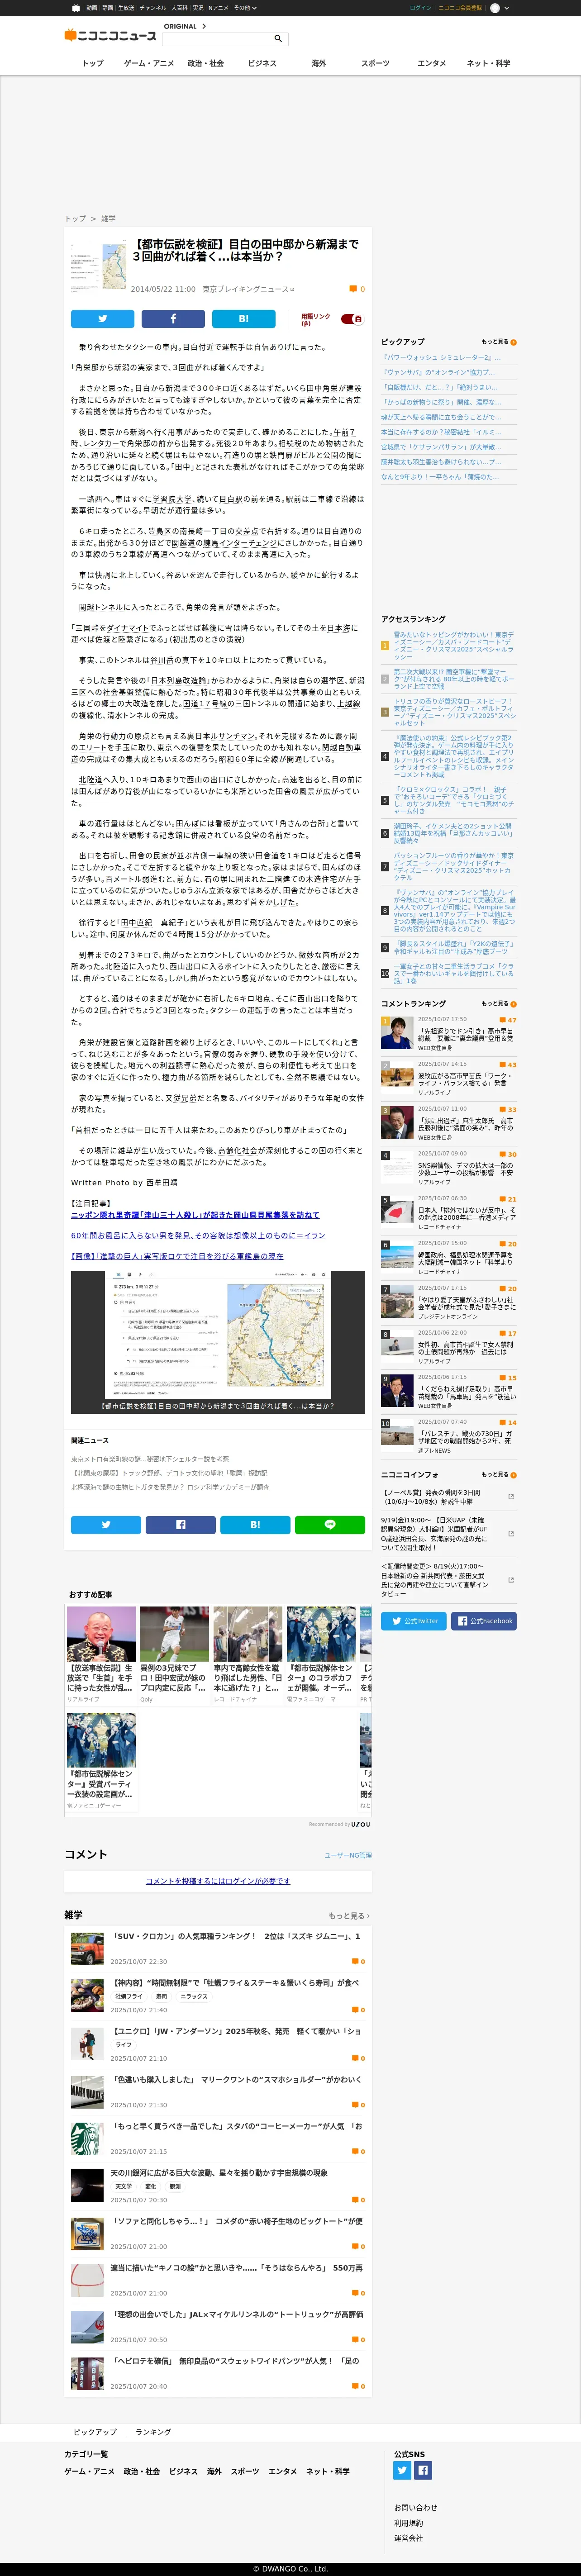Share via bottom Hatena B! button

coord(255,1525)
